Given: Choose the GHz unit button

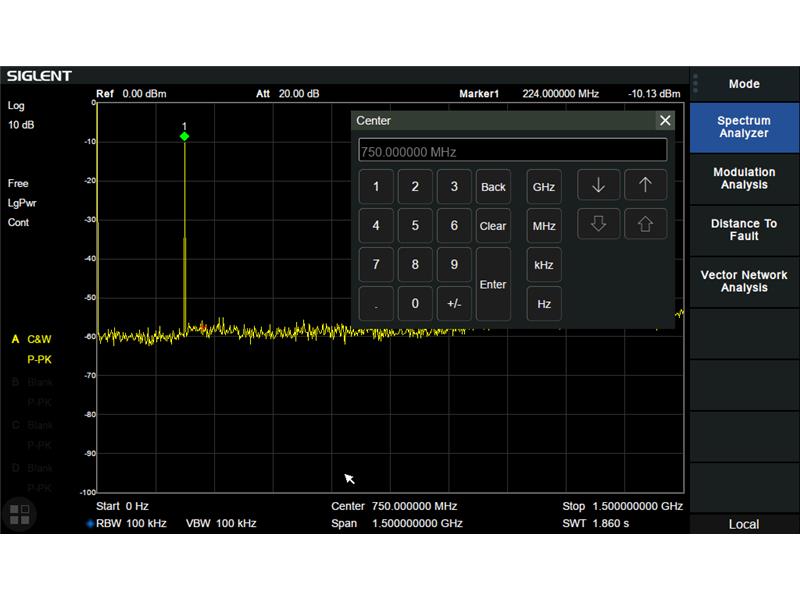Looking at the screenshot, I should click(544, 187).
